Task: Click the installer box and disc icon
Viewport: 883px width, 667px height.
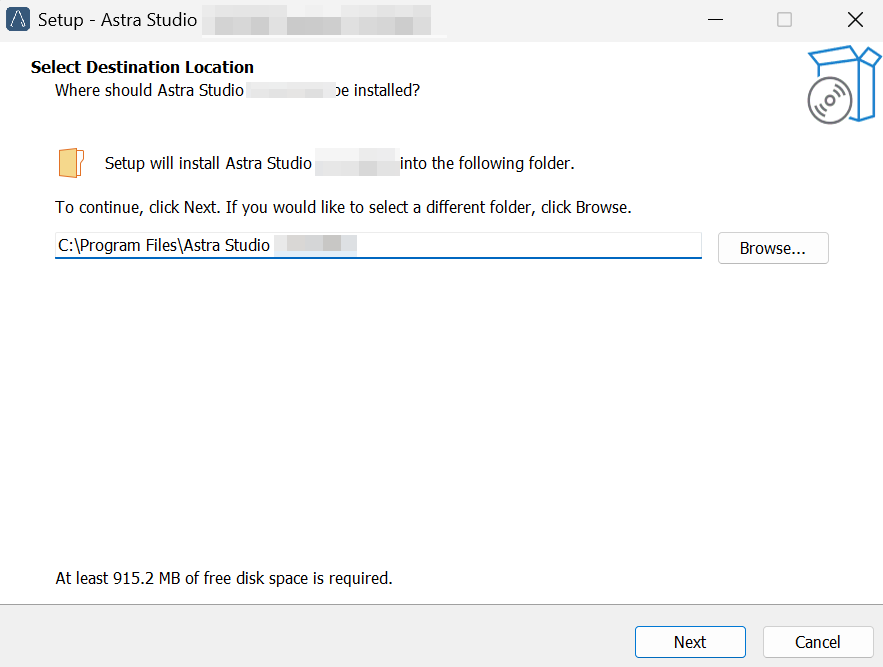Action: click(x=844, y=85)
